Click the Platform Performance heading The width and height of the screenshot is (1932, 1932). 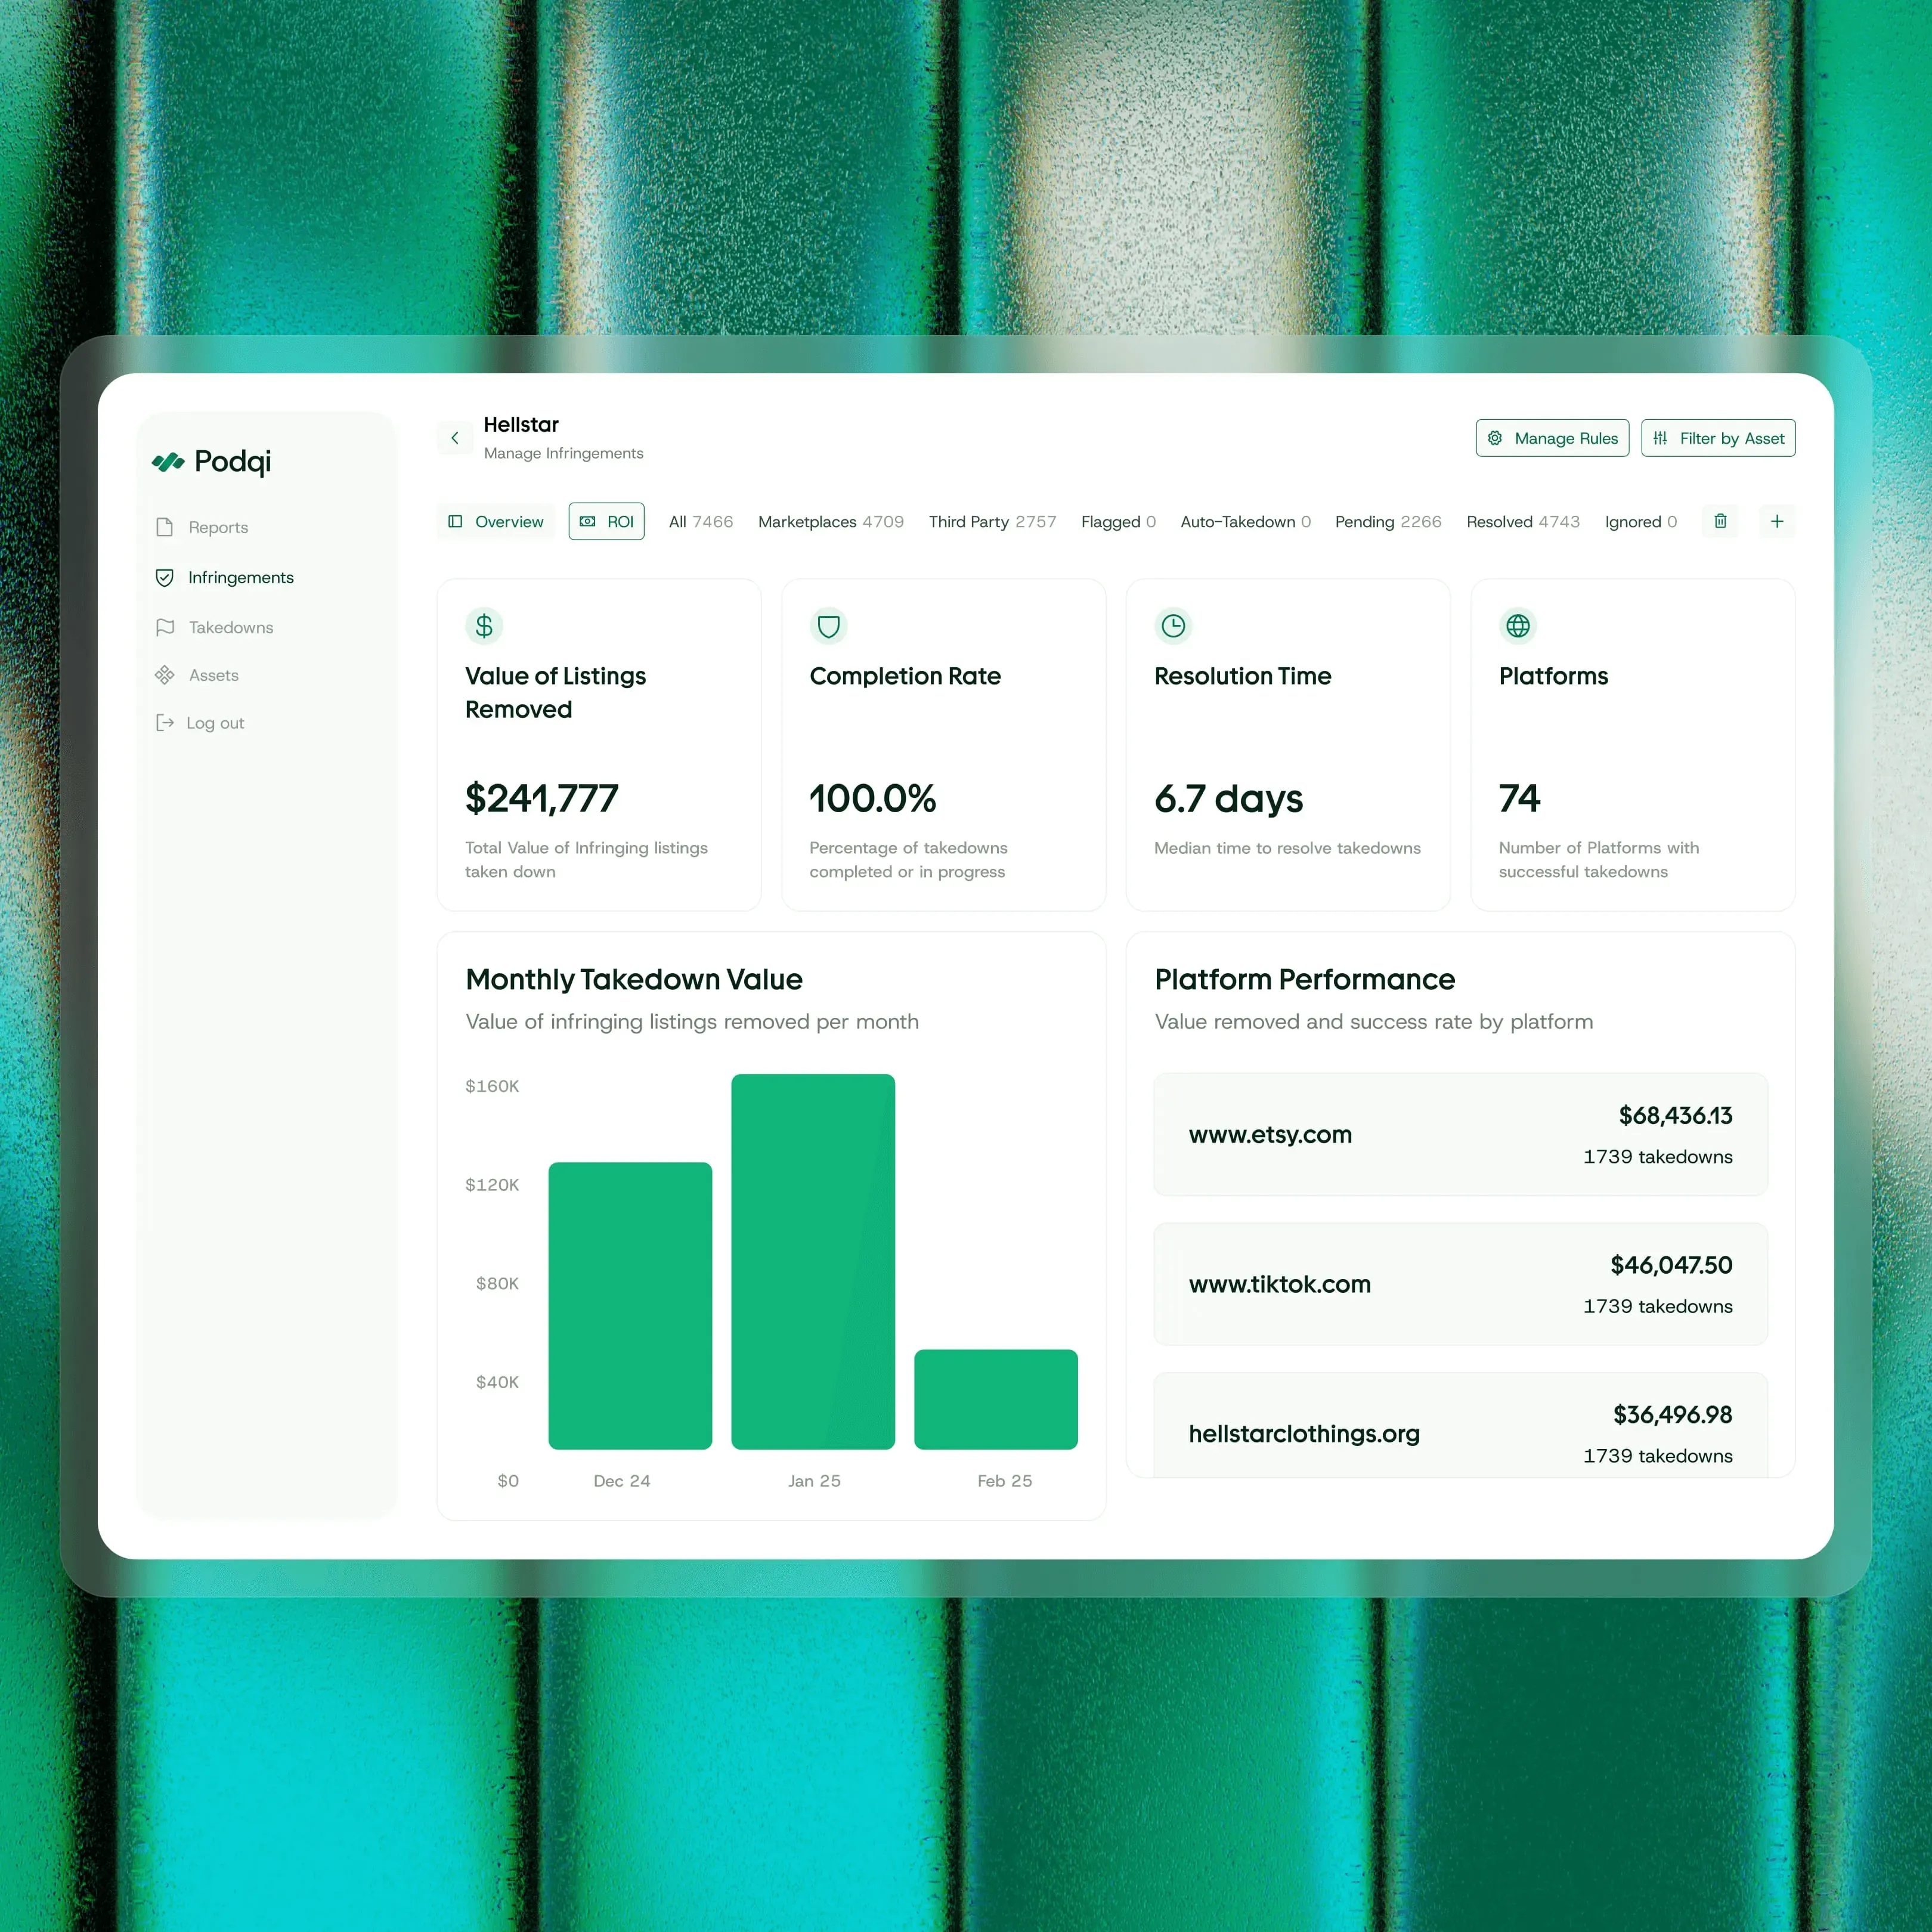1304,979
